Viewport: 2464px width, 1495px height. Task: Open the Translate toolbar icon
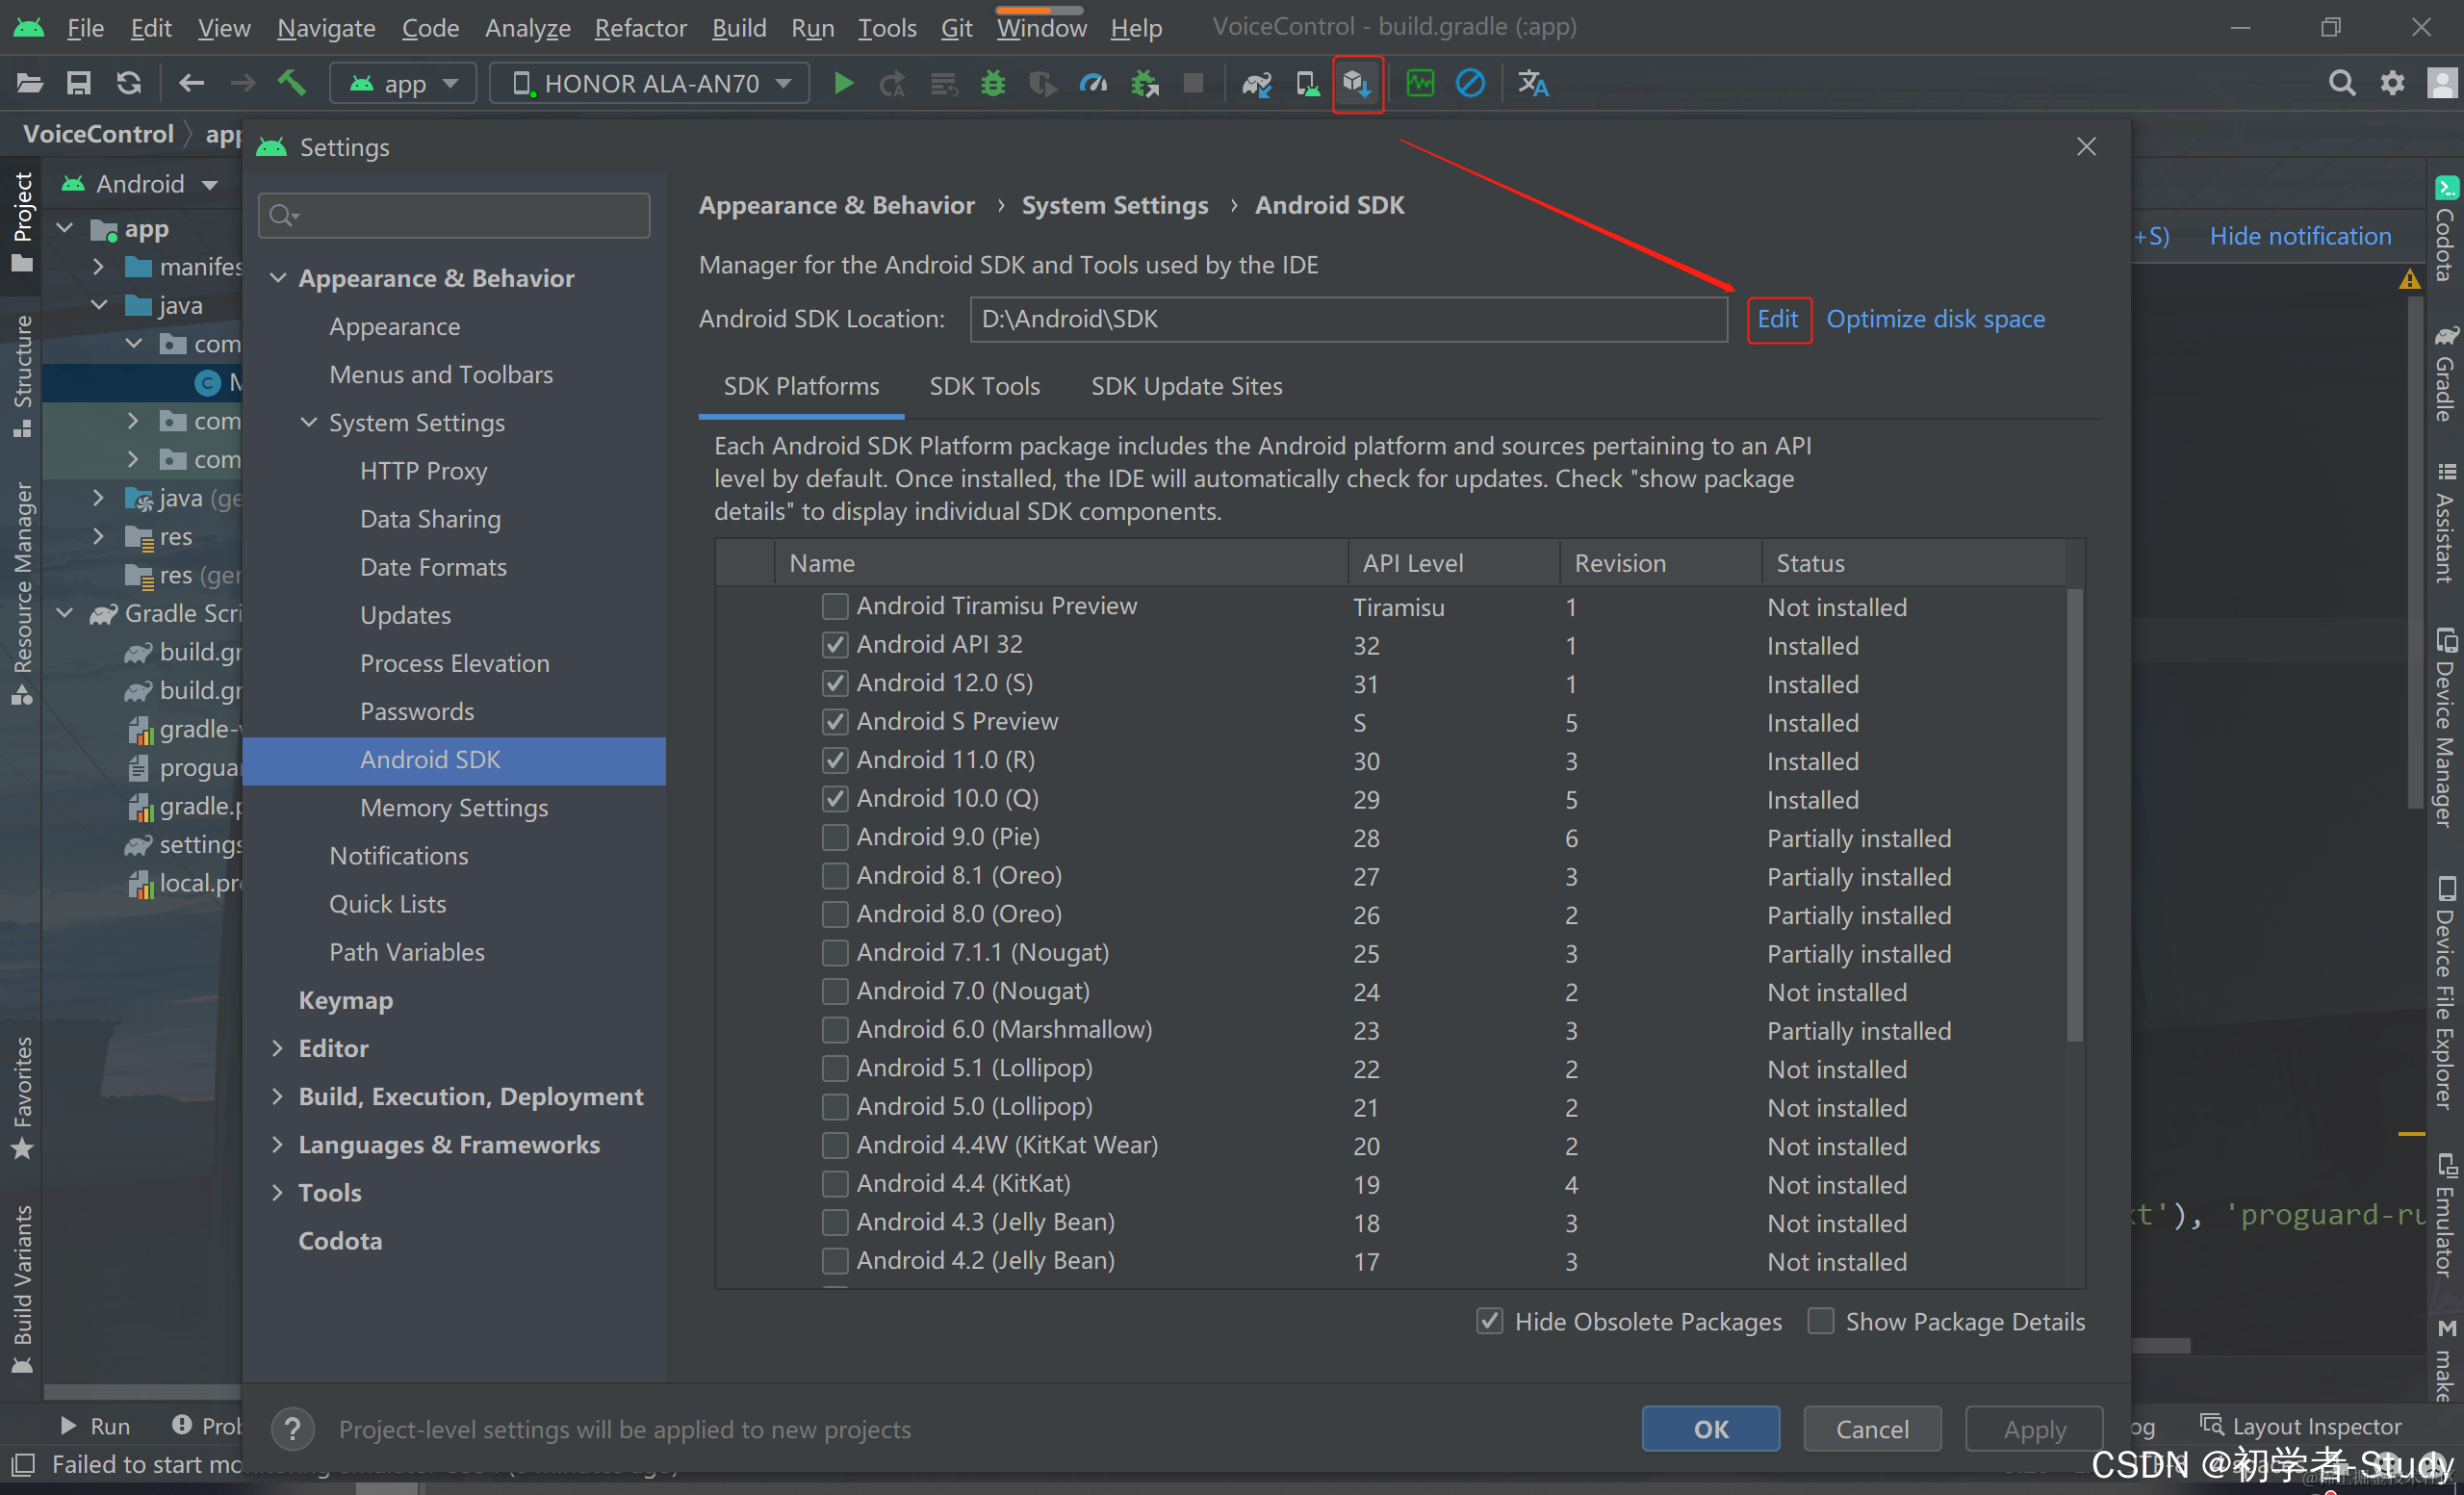coord(1532,83)
